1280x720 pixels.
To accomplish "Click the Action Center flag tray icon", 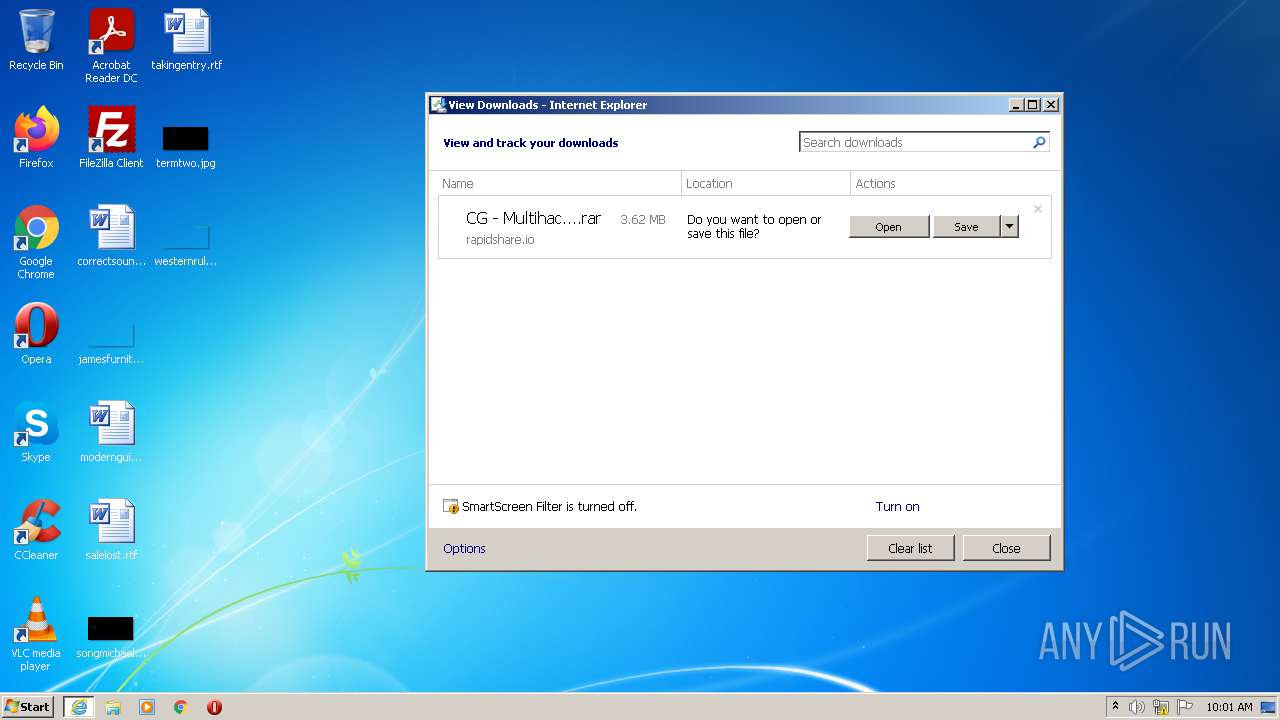I will pyautogui.click(x=1185, y=707).
